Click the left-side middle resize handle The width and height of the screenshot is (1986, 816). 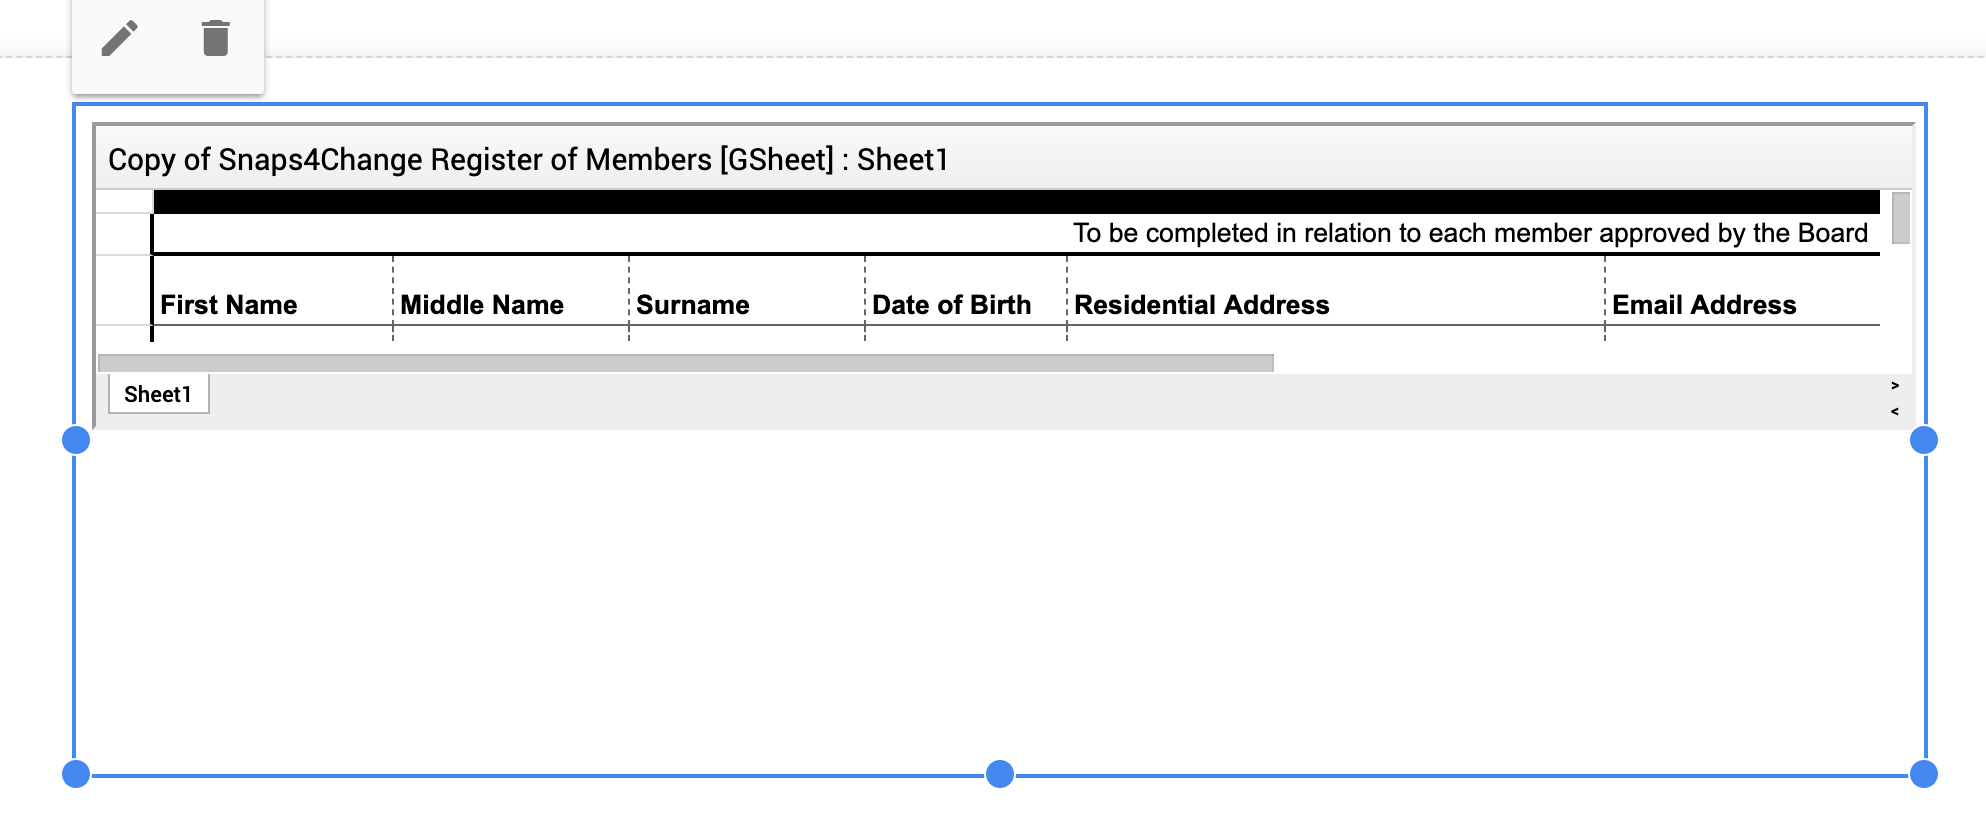(x=76, y=440)
